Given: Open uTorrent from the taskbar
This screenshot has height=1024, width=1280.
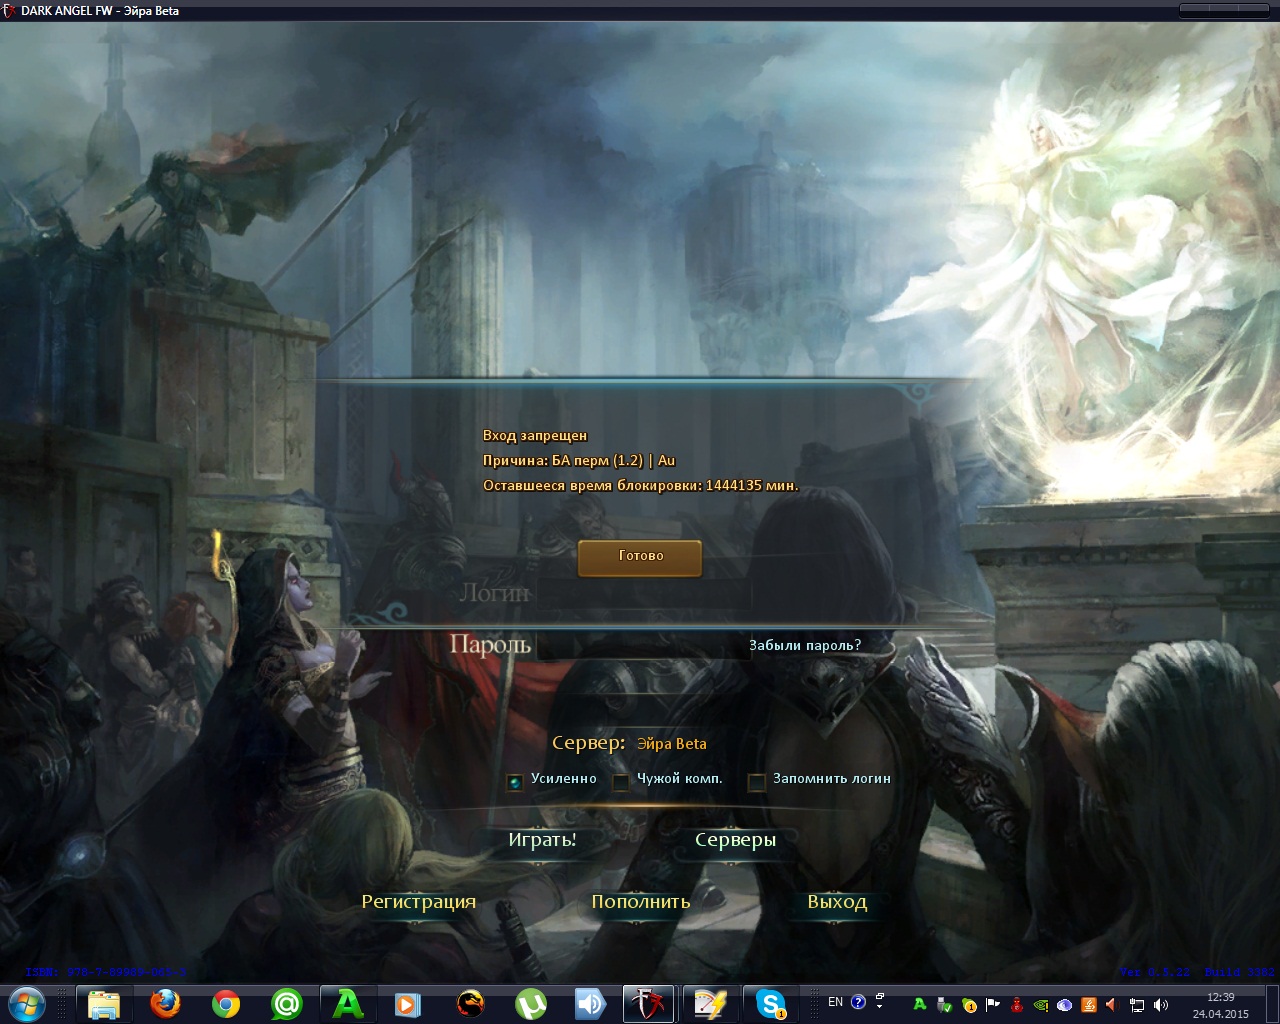Looking at the screenshot, I should [x=530, y=1003].
